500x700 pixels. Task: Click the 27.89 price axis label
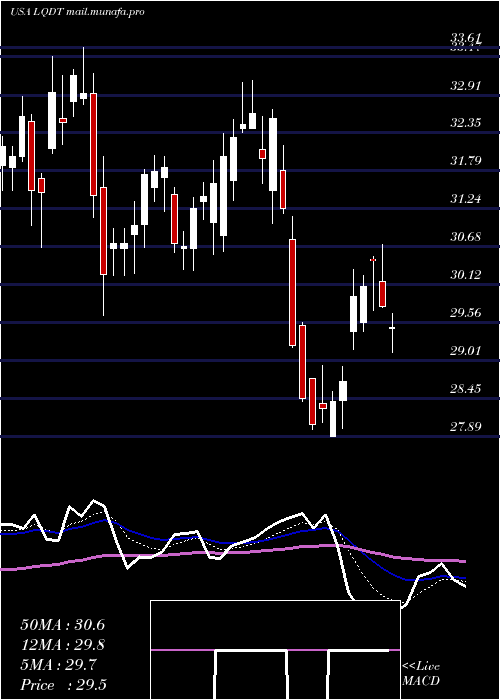pyautogui.click(x=466, y=426)
